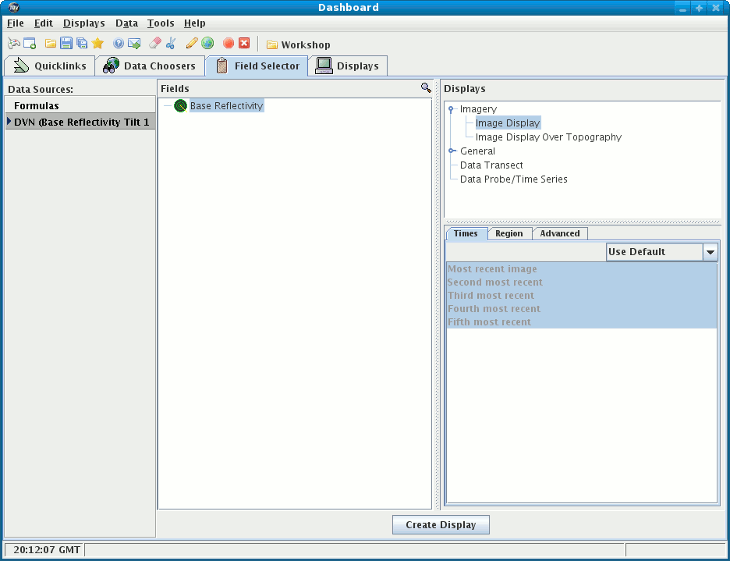This screenshot has width=730, height=561.
Task: Open the Region tab
Action: tap(508, 234)
